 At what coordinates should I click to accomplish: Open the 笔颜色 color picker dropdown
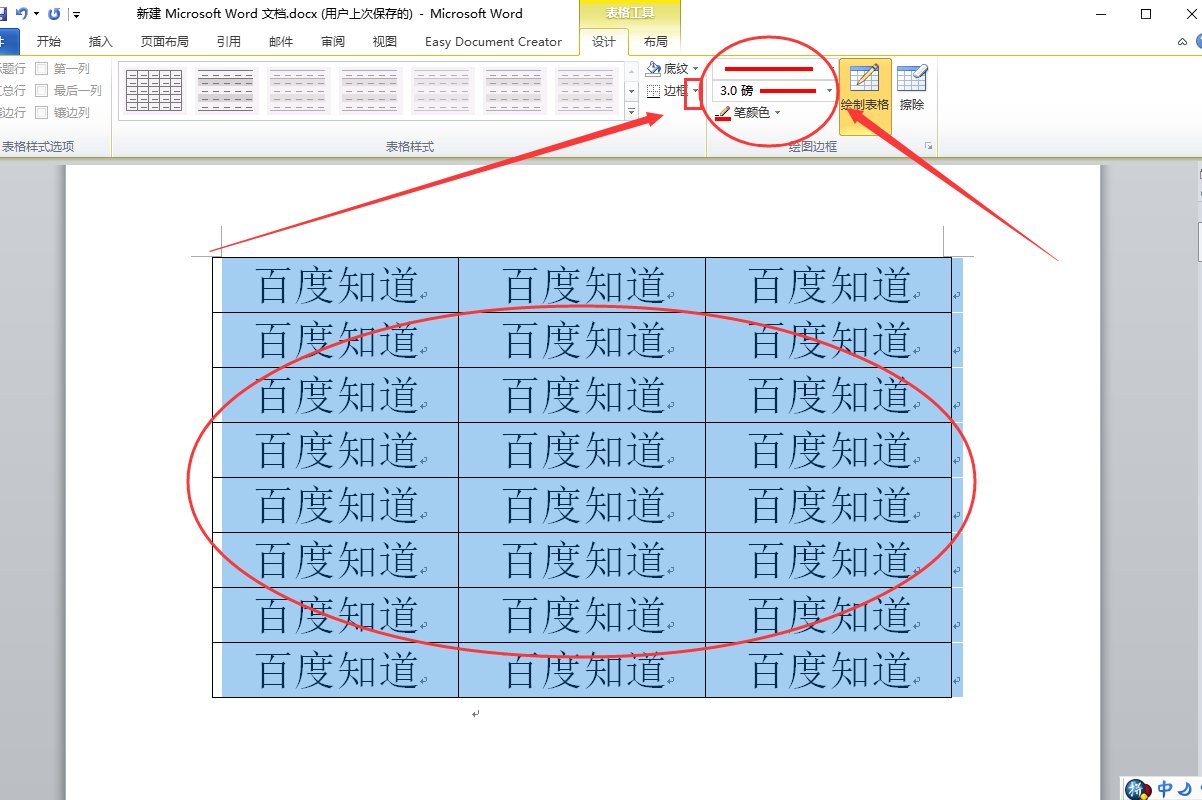pyautogui.click(x=777, y=111)
